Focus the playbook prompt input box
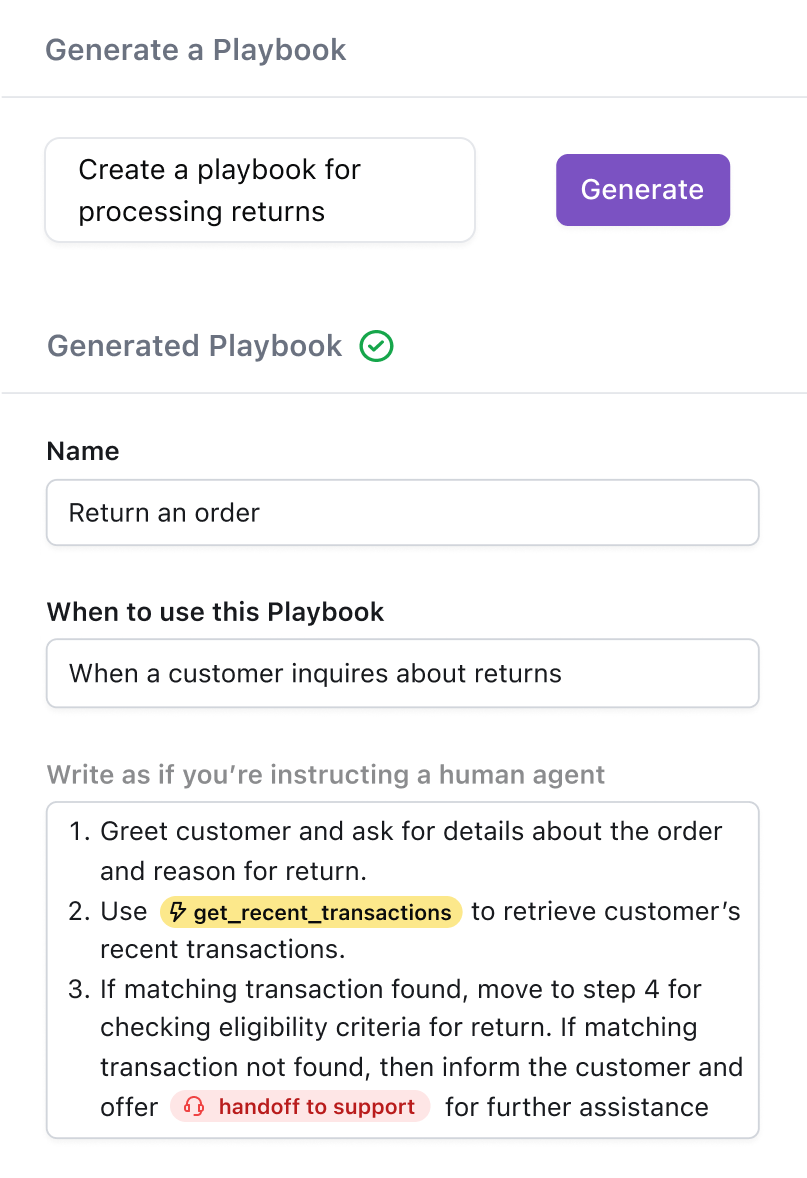807x1178 pixels. coord(259,190)
